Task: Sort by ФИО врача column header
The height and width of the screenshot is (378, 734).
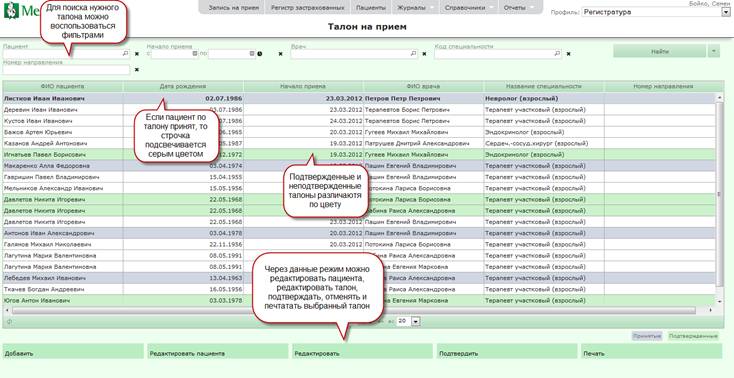Action: coord(423,87)
